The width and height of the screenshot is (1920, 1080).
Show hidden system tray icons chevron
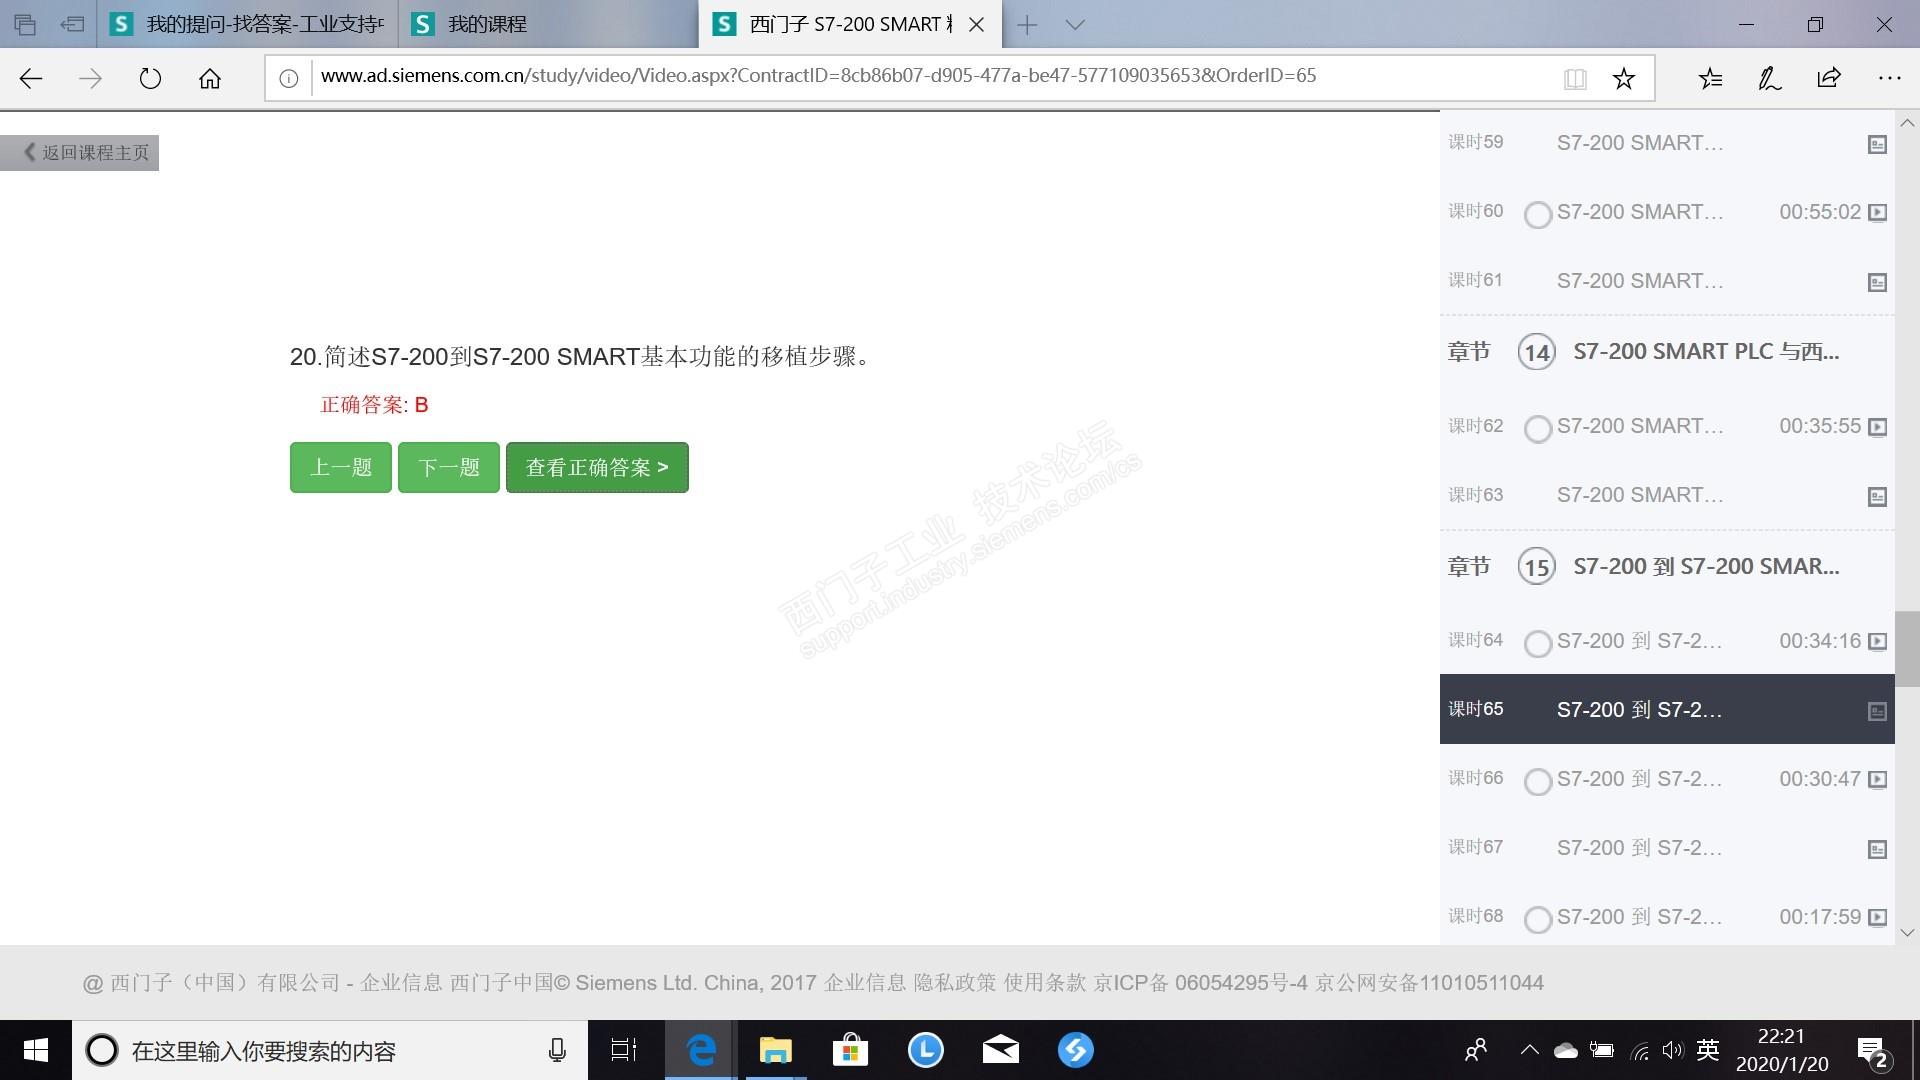pyautogui.click(x=1528, y=1050)
